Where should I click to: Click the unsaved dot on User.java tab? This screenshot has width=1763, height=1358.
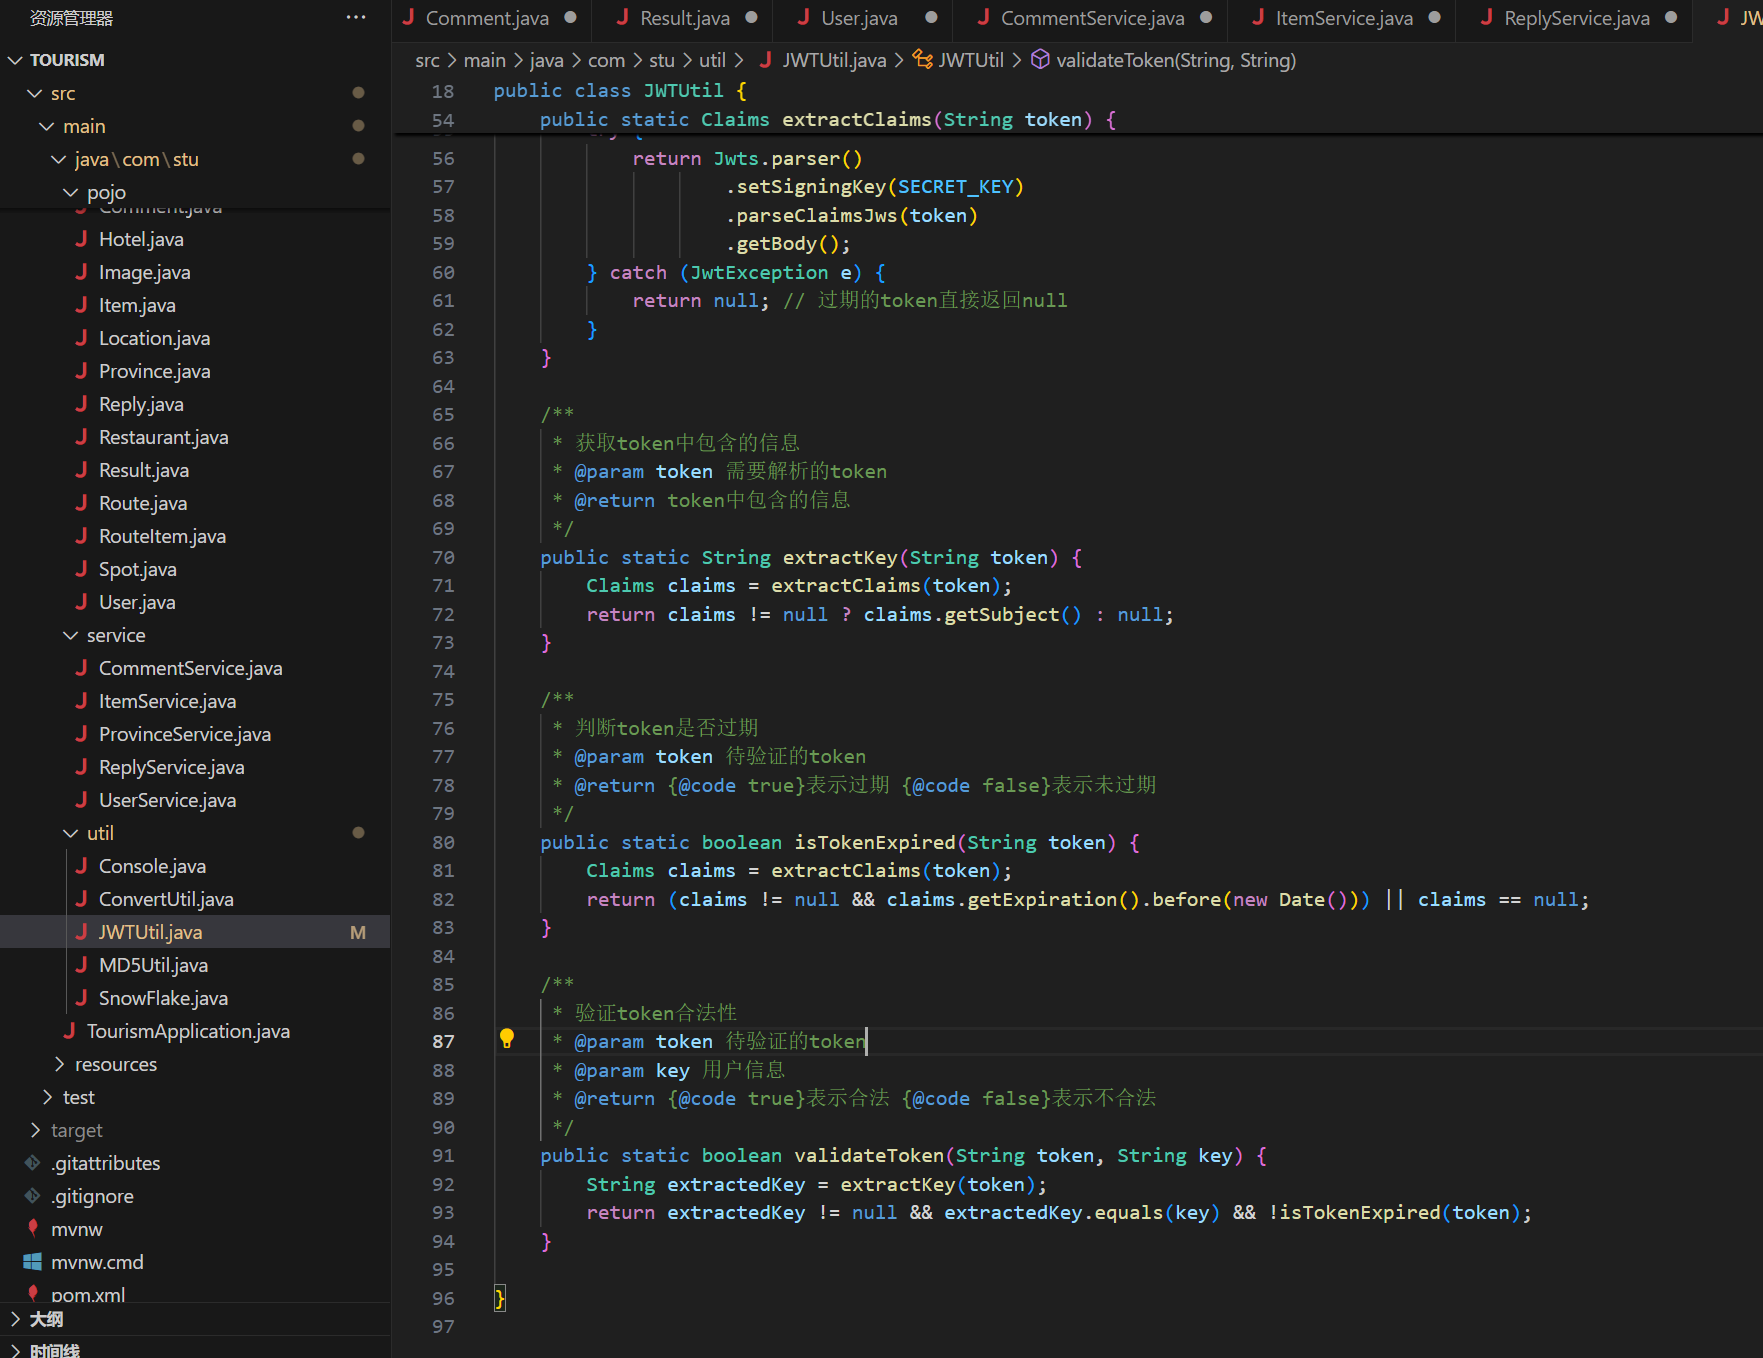931,18
